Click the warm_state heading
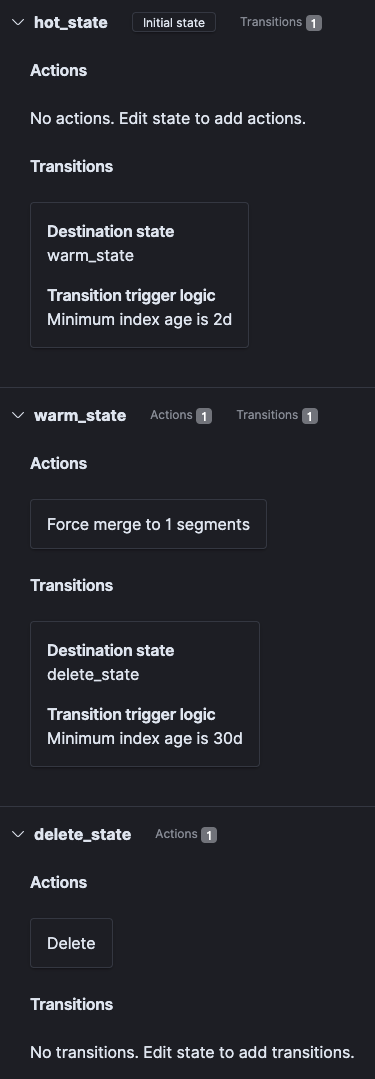 click(x=80, y=415)
